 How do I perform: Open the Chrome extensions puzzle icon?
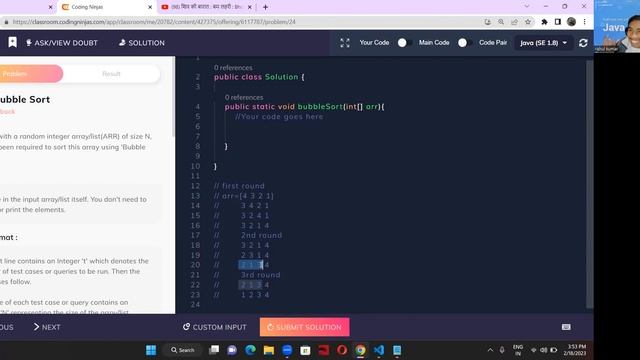[544, 22]
